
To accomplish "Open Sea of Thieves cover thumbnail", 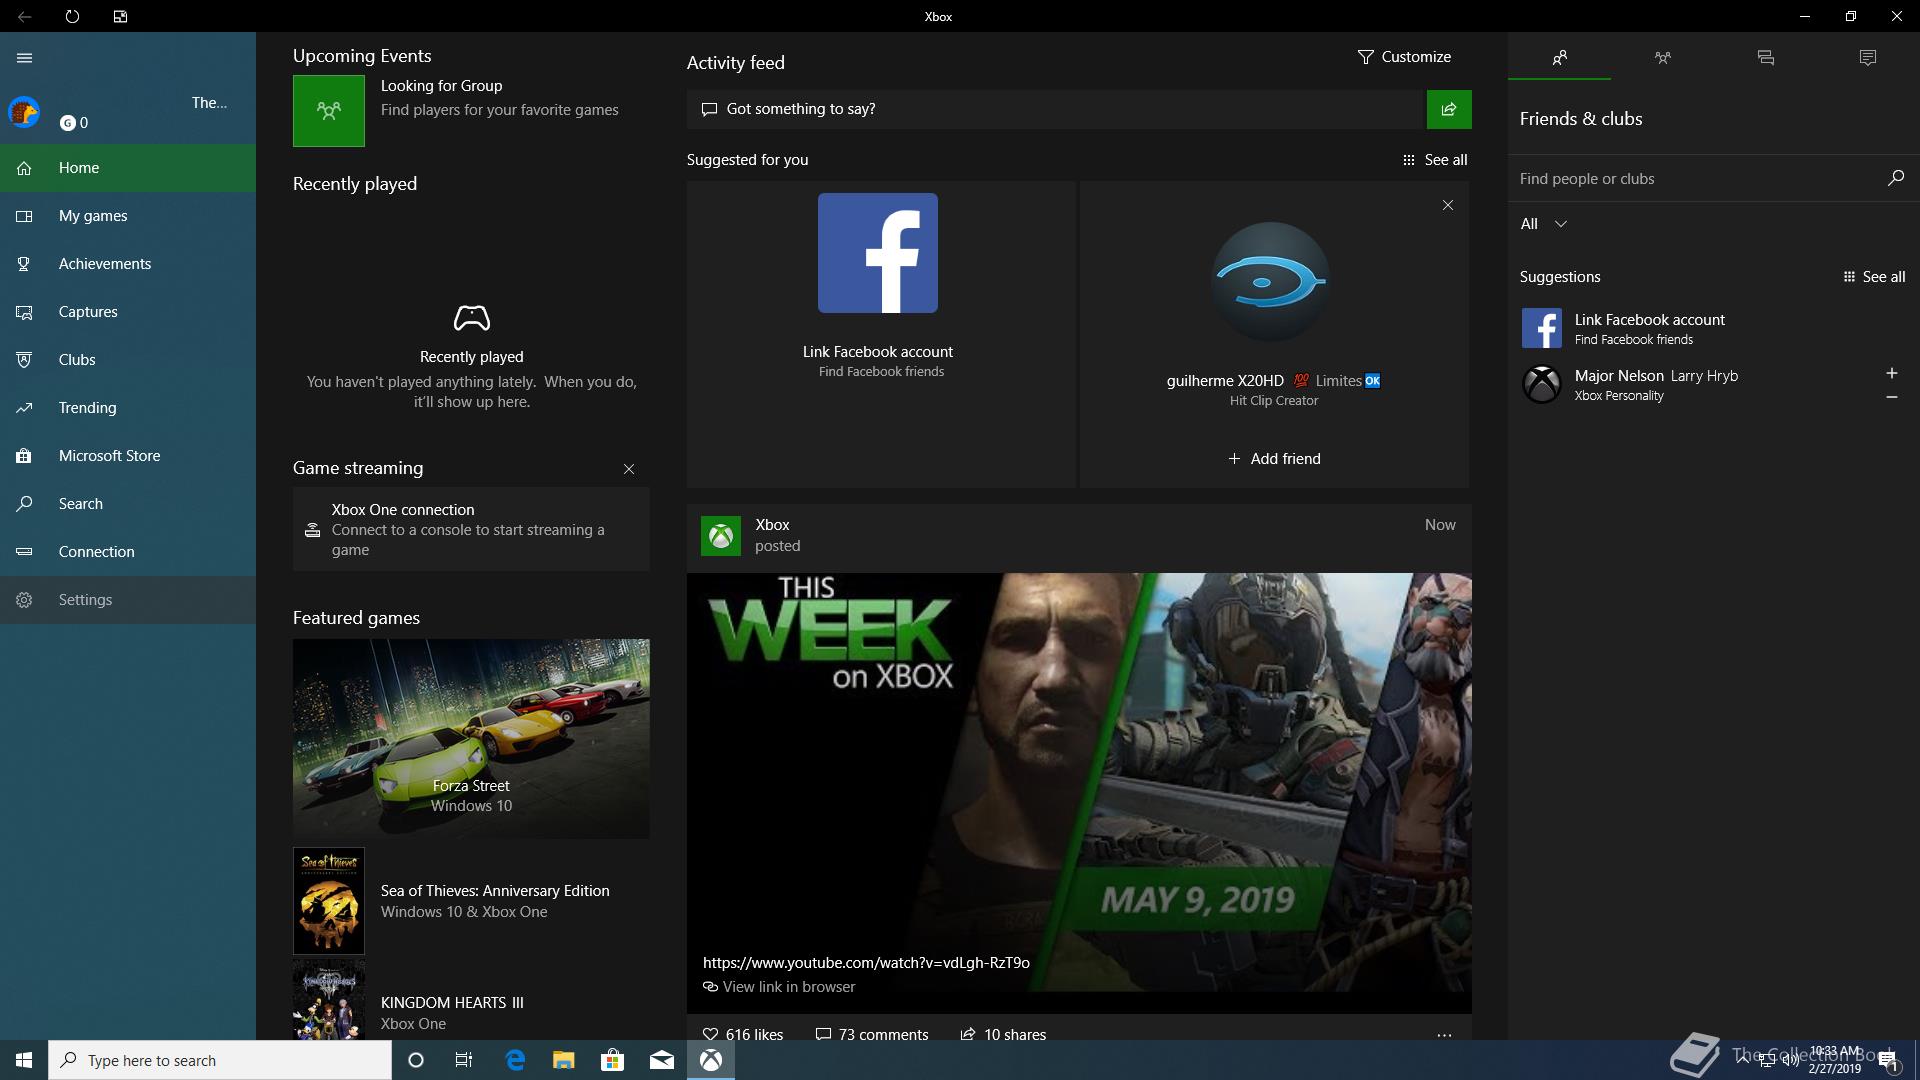I will click(329, 901).
